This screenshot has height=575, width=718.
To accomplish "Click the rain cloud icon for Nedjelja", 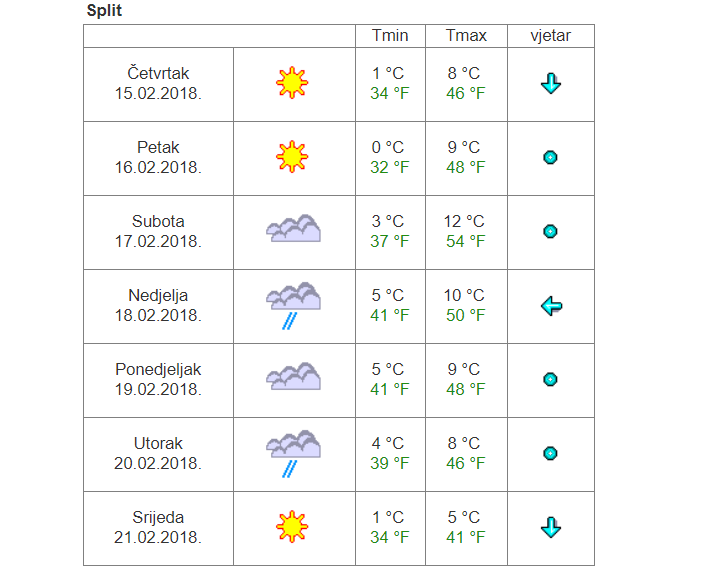I will click(294, 305).
